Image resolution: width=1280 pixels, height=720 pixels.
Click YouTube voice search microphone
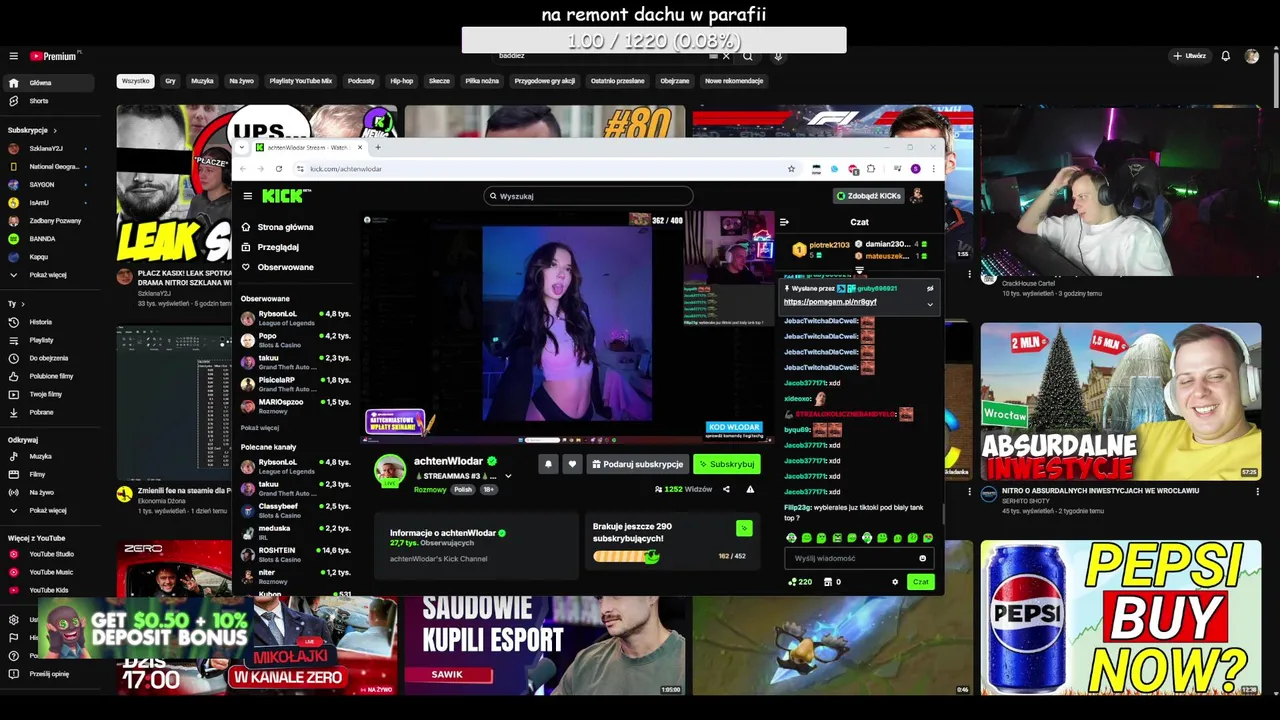click(x=778, y=56)
